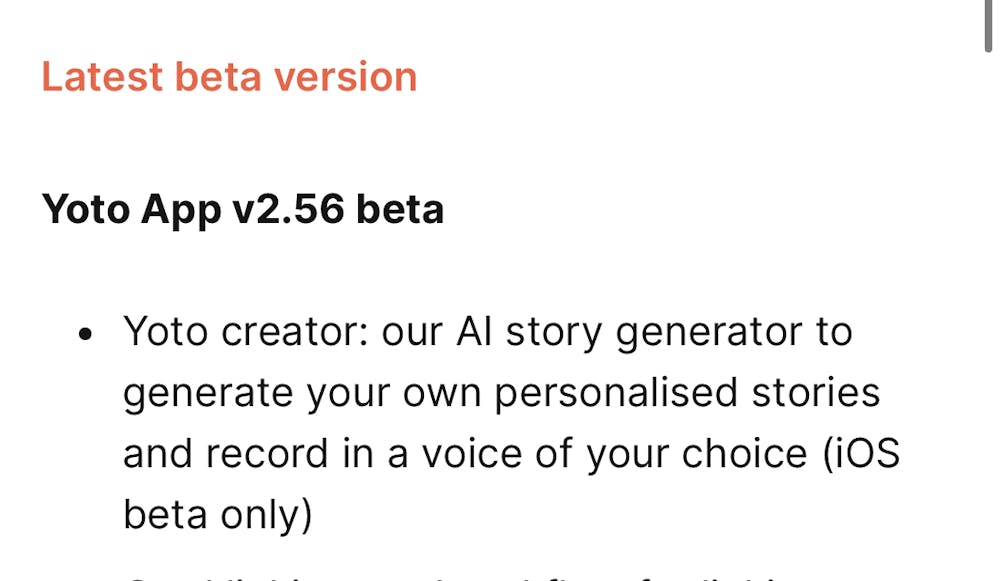The height and width of the screenshot is (581, 1000).
Task: Click the "Latest beta version" heading
Action: click(229, 77)
